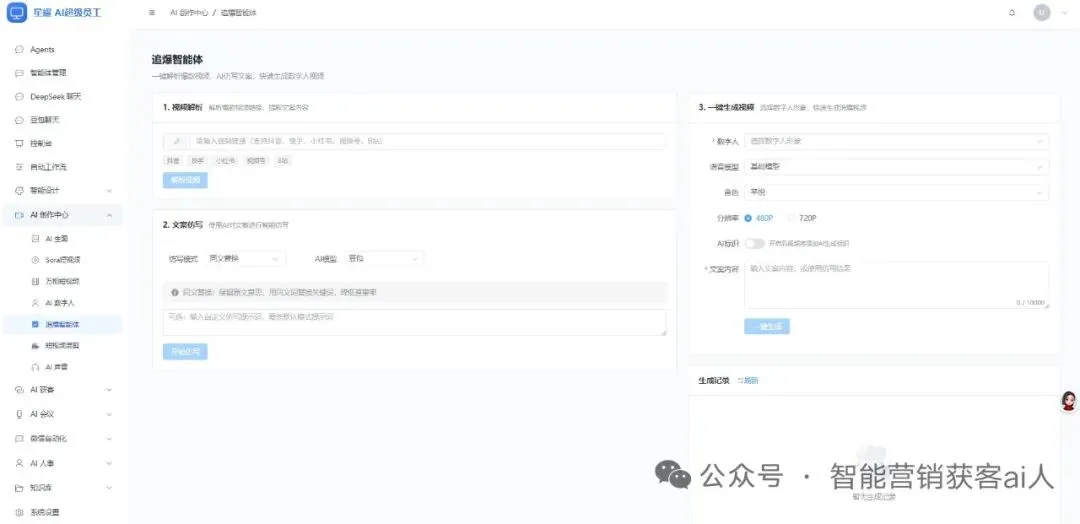
Task: Collapse sidebar with the hamburger icon
Action: [x=152, y=12]
